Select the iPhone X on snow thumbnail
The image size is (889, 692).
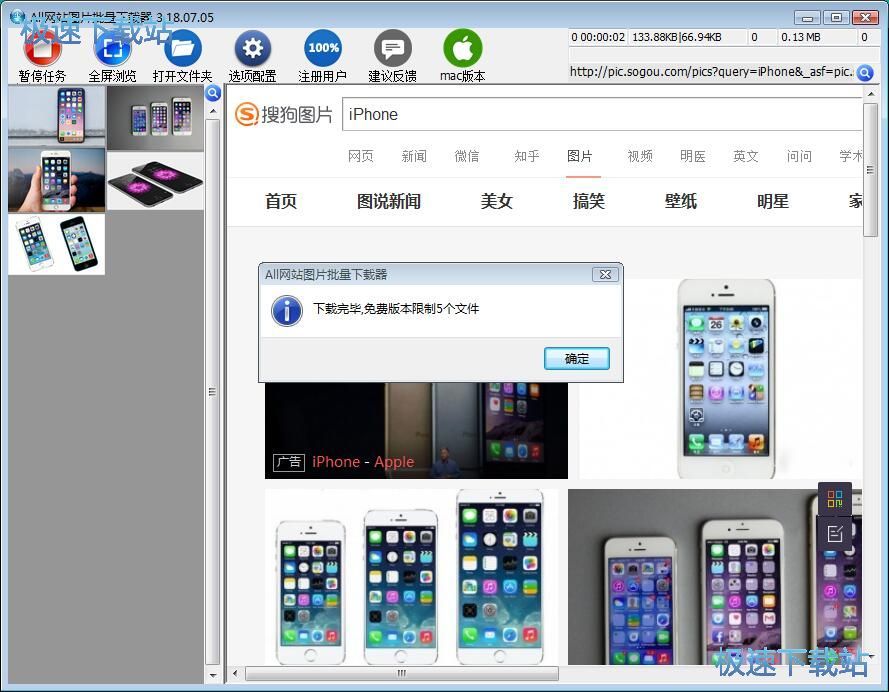57,116
